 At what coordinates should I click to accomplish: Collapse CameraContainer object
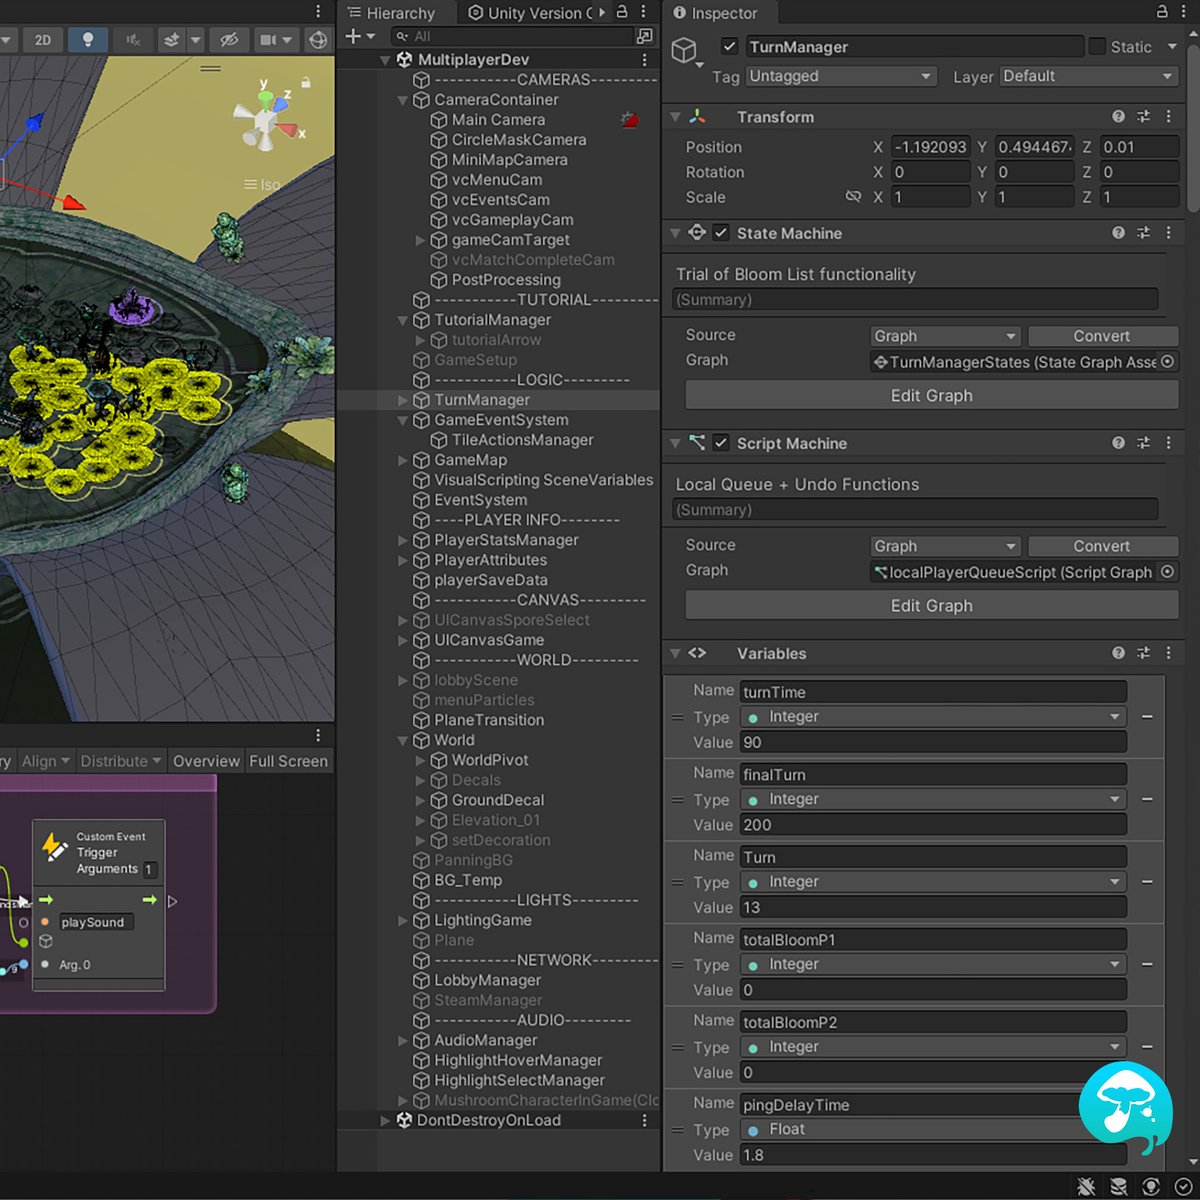403,100
